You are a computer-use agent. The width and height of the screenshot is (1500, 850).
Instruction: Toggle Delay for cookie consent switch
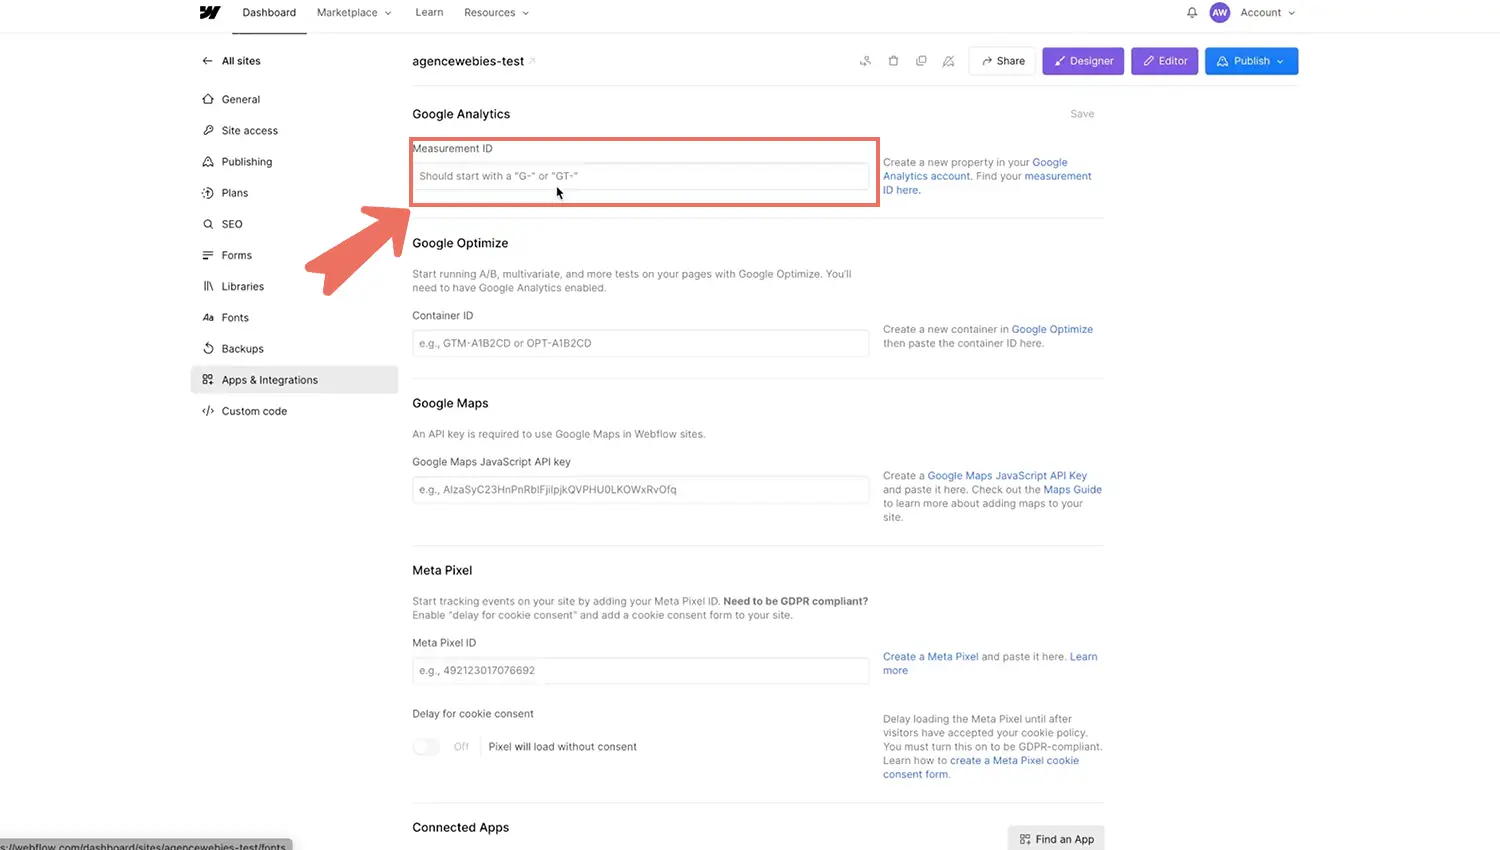coord(426,747)
